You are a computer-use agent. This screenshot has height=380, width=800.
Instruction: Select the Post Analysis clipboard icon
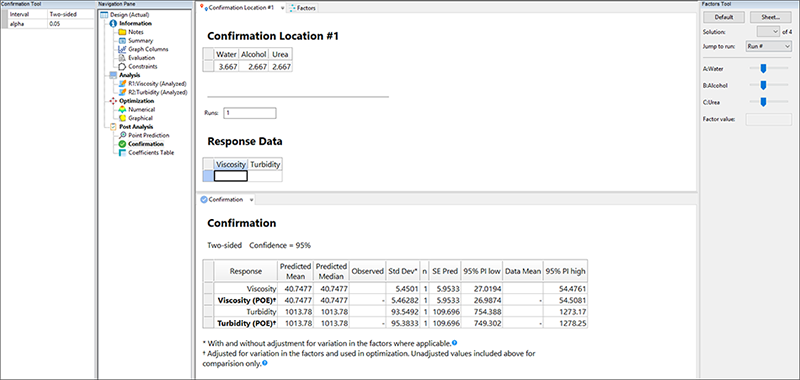[113, 126]
